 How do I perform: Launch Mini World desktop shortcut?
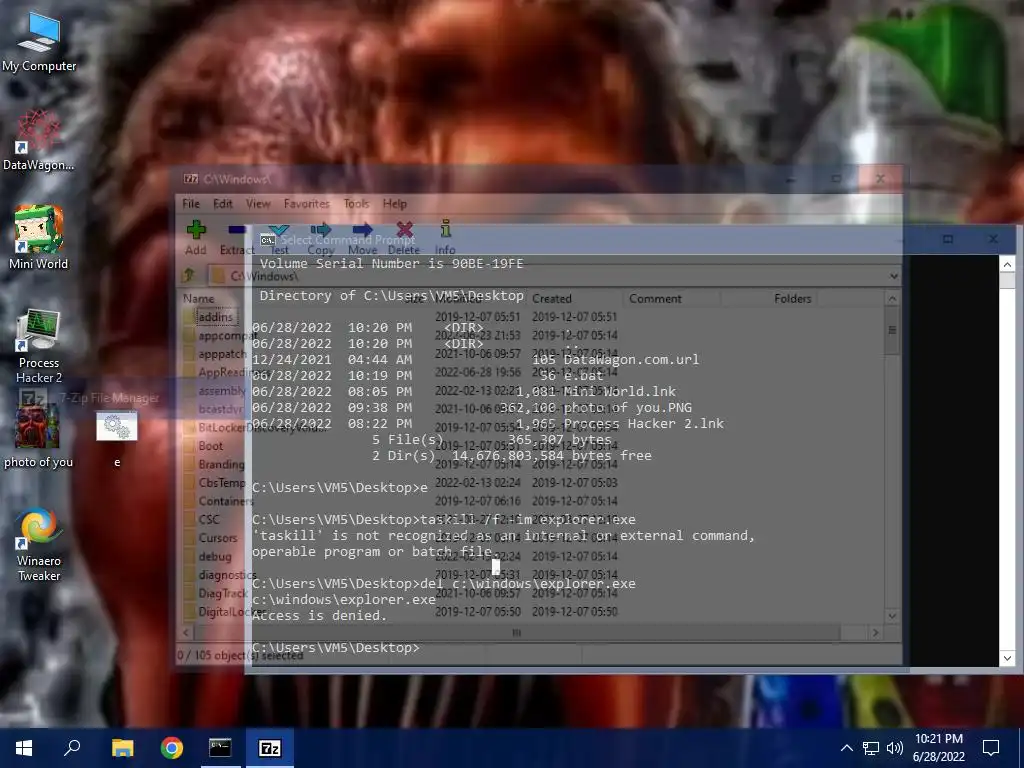[39, 238]
